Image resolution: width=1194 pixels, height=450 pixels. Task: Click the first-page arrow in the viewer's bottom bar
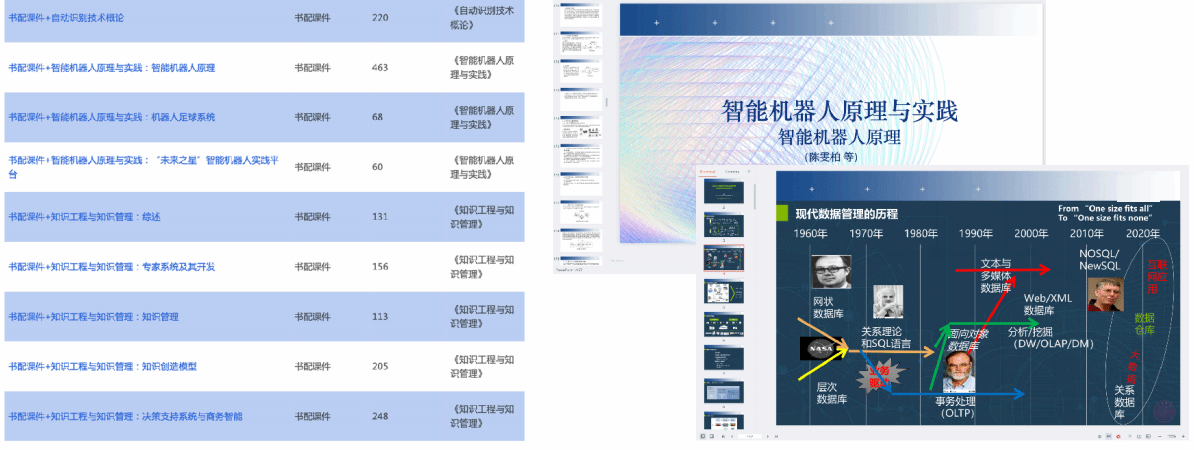click(721, 437)
